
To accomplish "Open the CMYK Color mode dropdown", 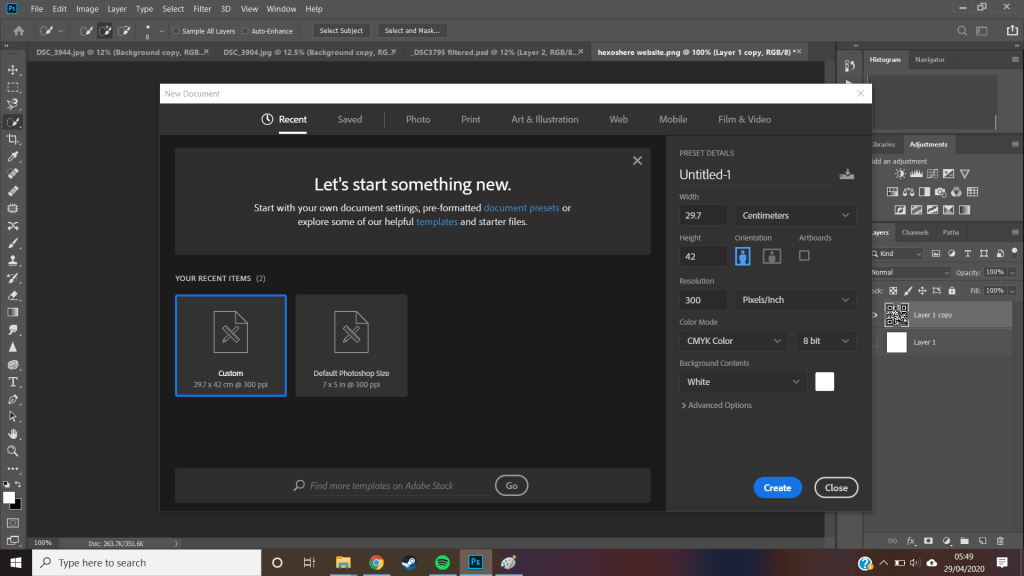I will coord(733,341).
